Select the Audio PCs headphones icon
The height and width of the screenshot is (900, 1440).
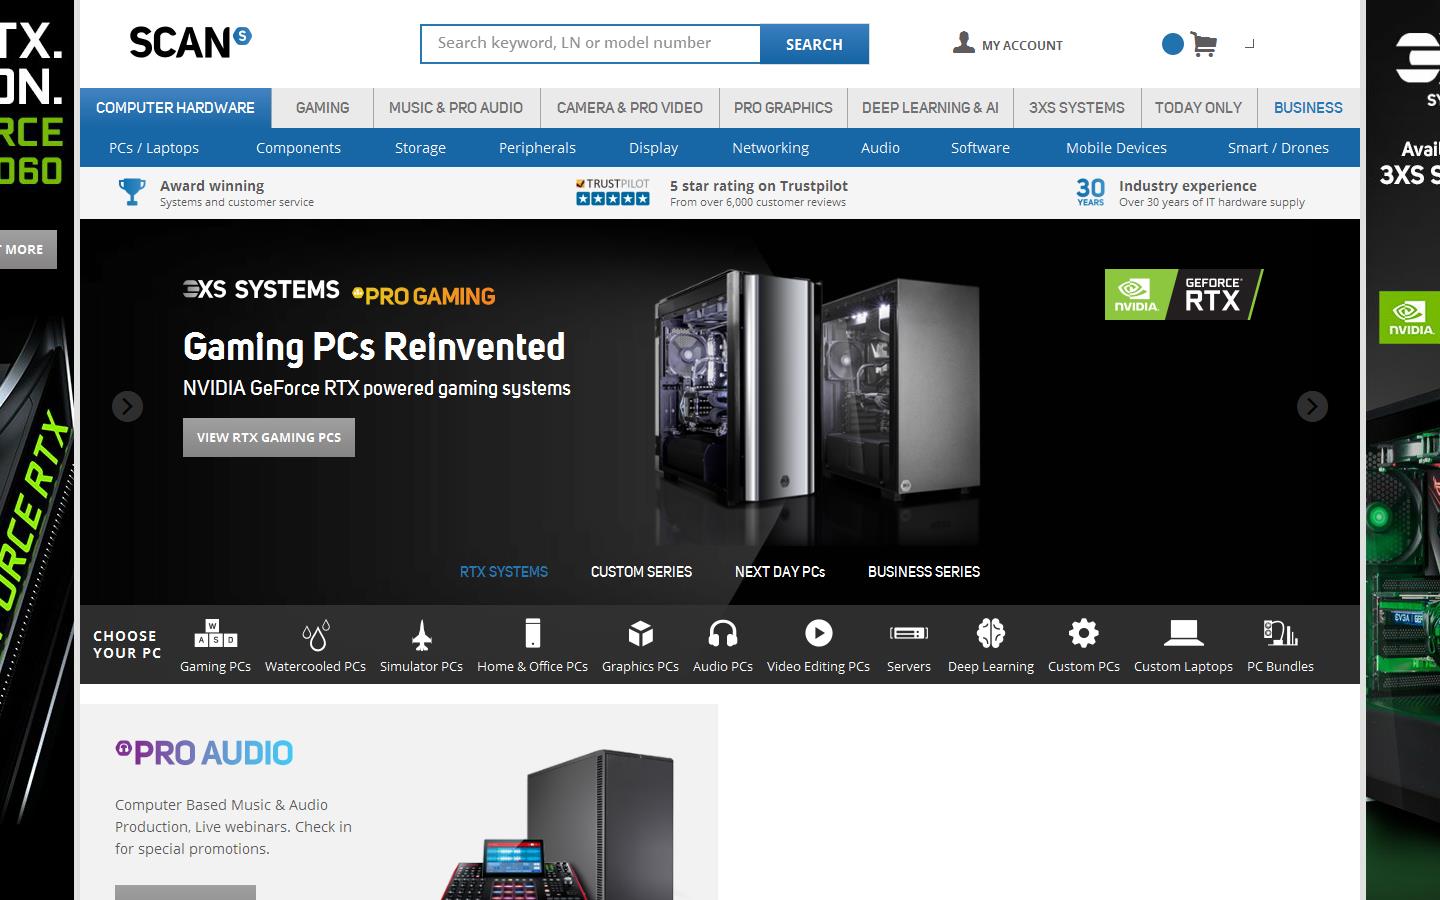(722, 634)
